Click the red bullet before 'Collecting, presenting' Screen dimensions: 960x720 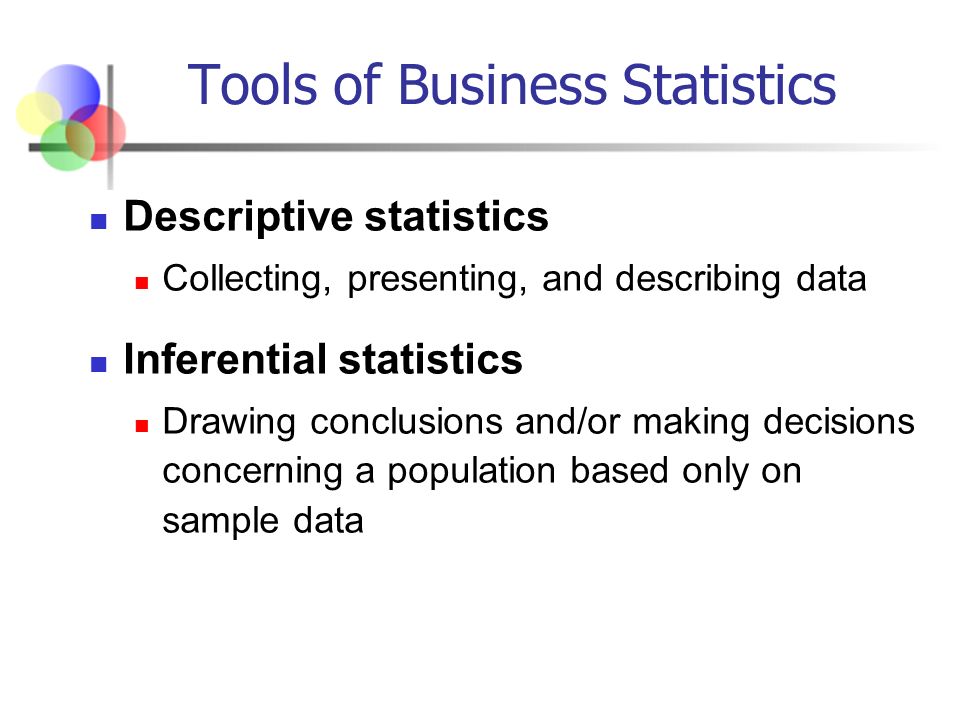tap(142, 282)
